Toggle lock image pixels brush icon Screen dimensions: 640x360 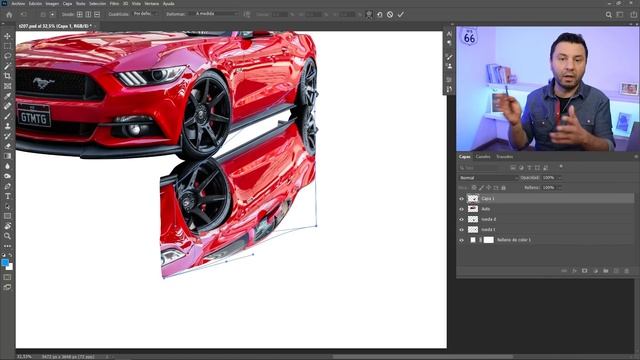481,188
